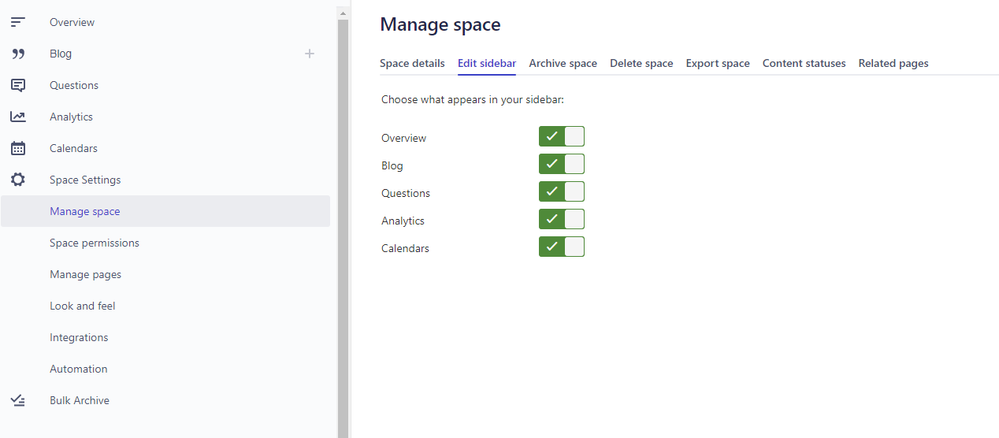
Task: Switch off the Calendars toggle
Action: click(x=561, y=246)
